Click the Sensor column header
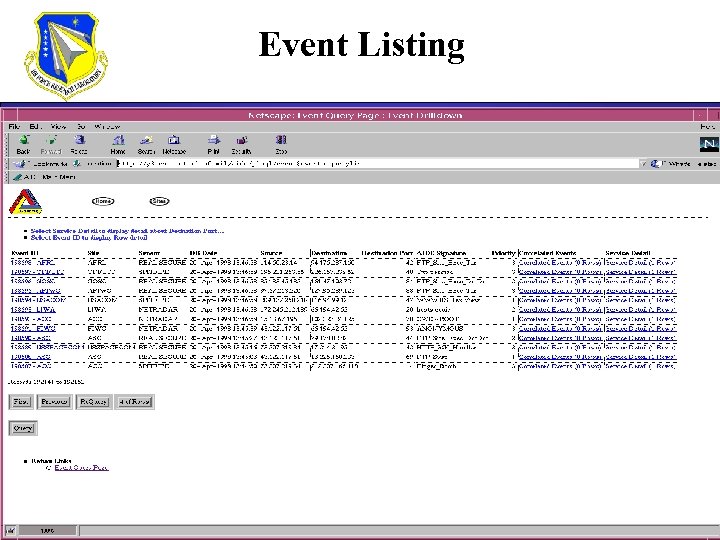The width and height of the screenshot is (720, 540). point(149,253)
